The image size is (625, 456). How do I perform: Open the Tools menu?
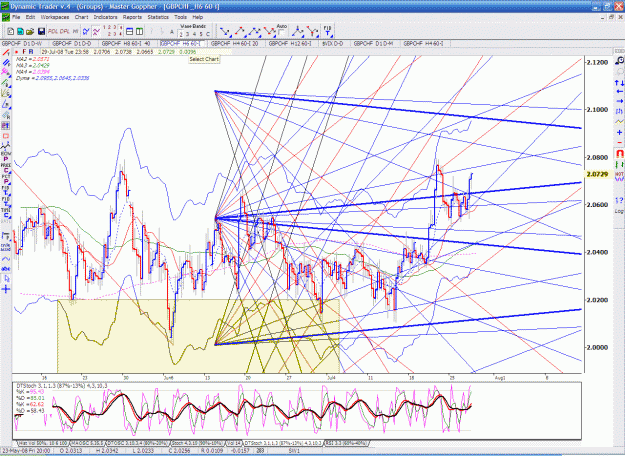coord(180,17)
